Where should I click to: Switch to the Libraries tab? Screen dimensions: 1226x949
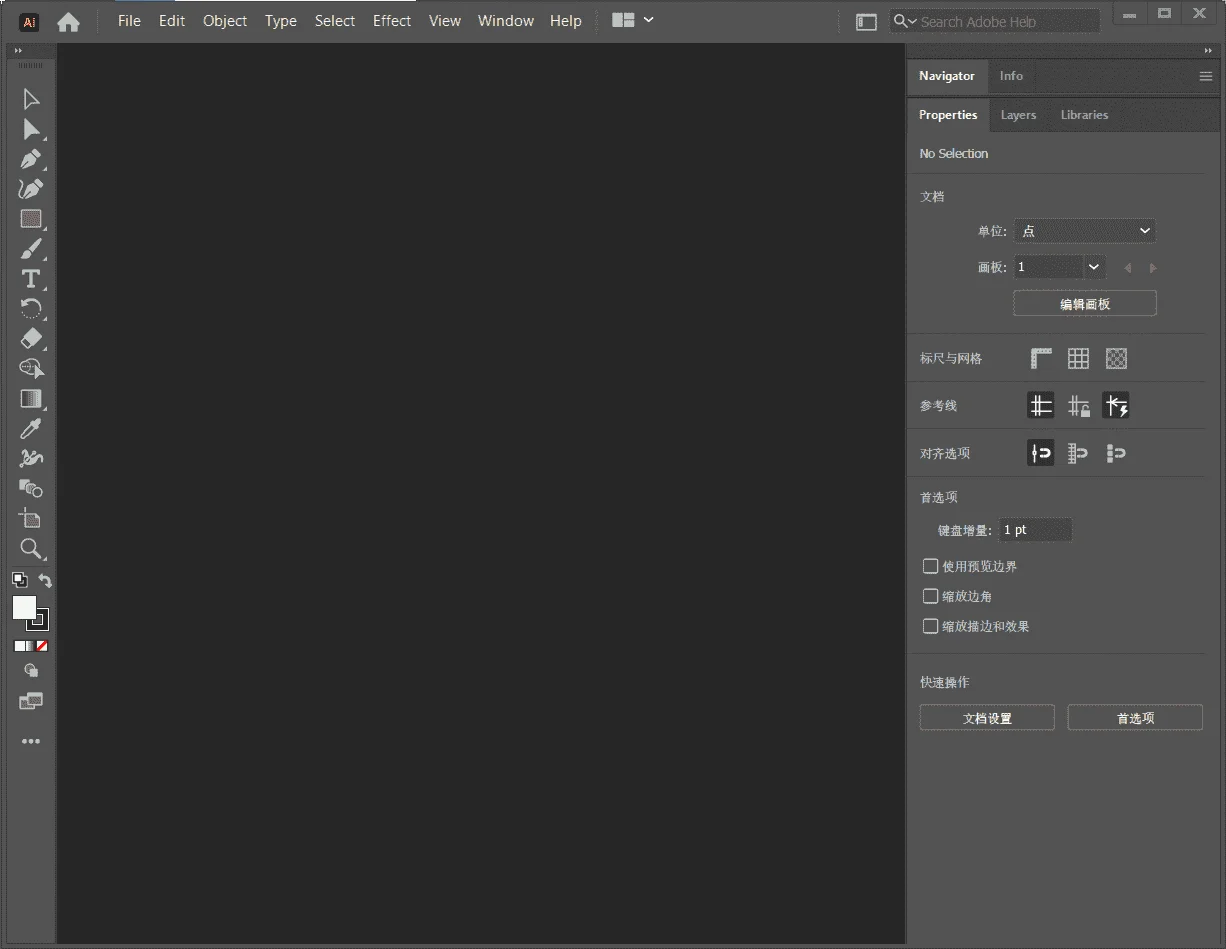click(x=1084, y=115)
